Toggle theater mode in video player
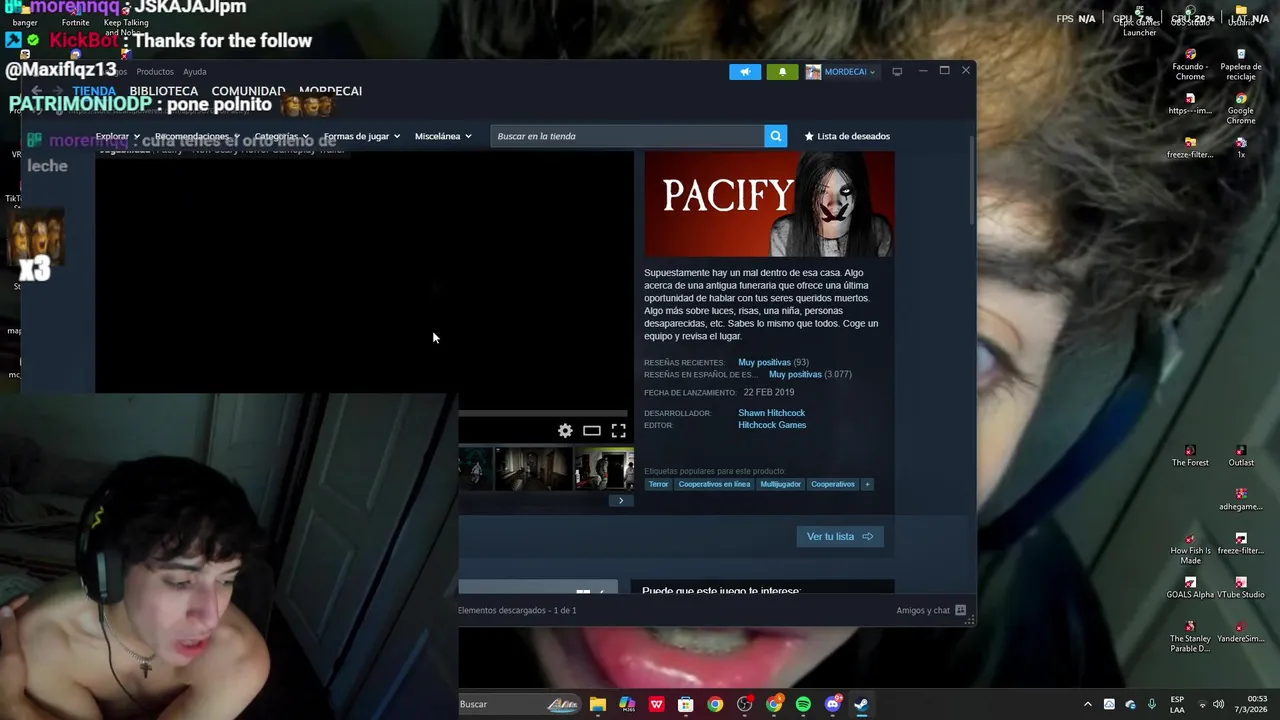The image size is (1280, 720). click(x=592, y=431)
